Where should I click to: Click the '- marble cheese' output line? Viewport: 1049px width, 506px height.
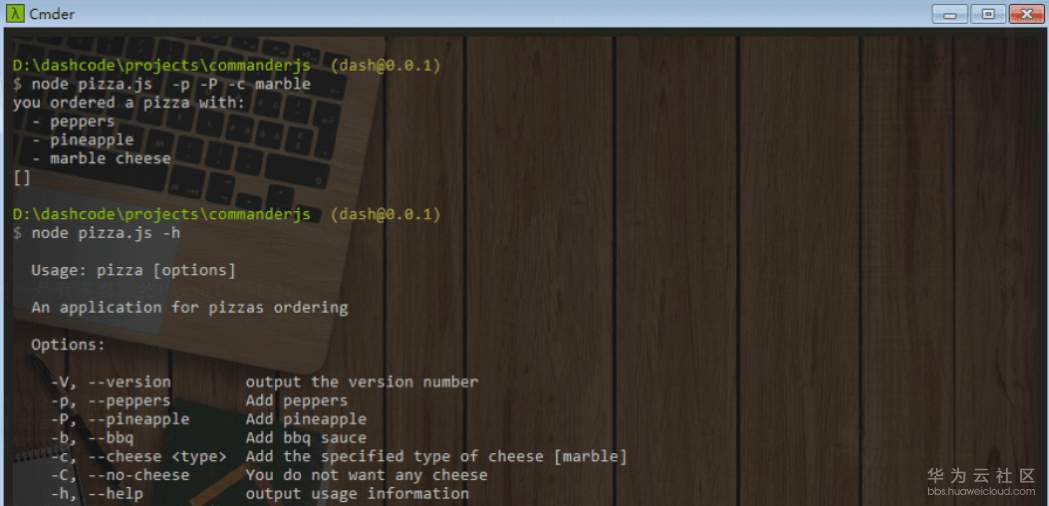pyautogui.click(x=101, y=159)
